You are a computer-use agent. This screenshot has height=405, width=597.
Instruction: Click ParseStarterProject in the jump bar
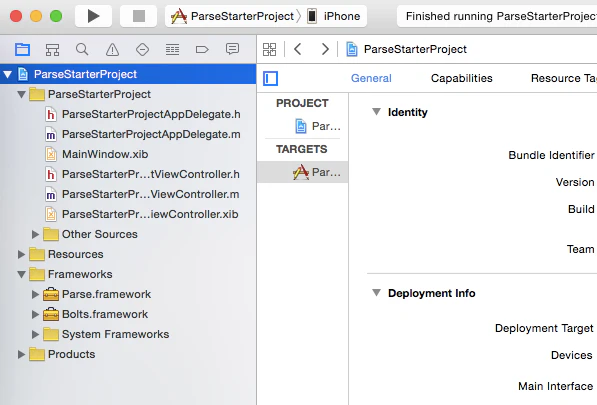406,49
